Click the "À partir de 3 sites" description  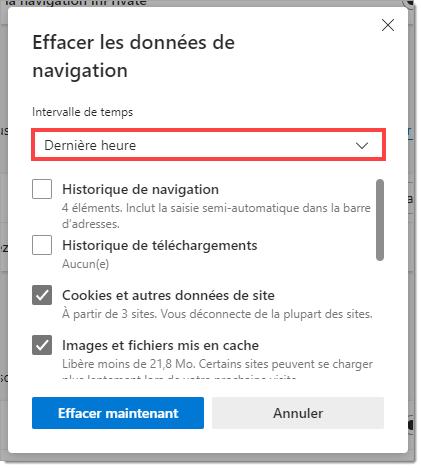[x=217, y=314]
